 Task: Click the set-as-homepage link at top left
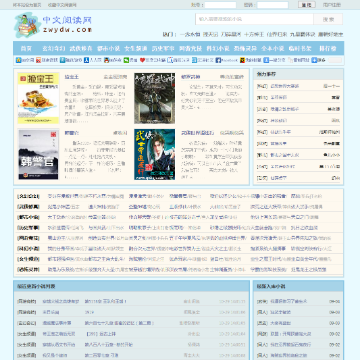click(27, 5)
